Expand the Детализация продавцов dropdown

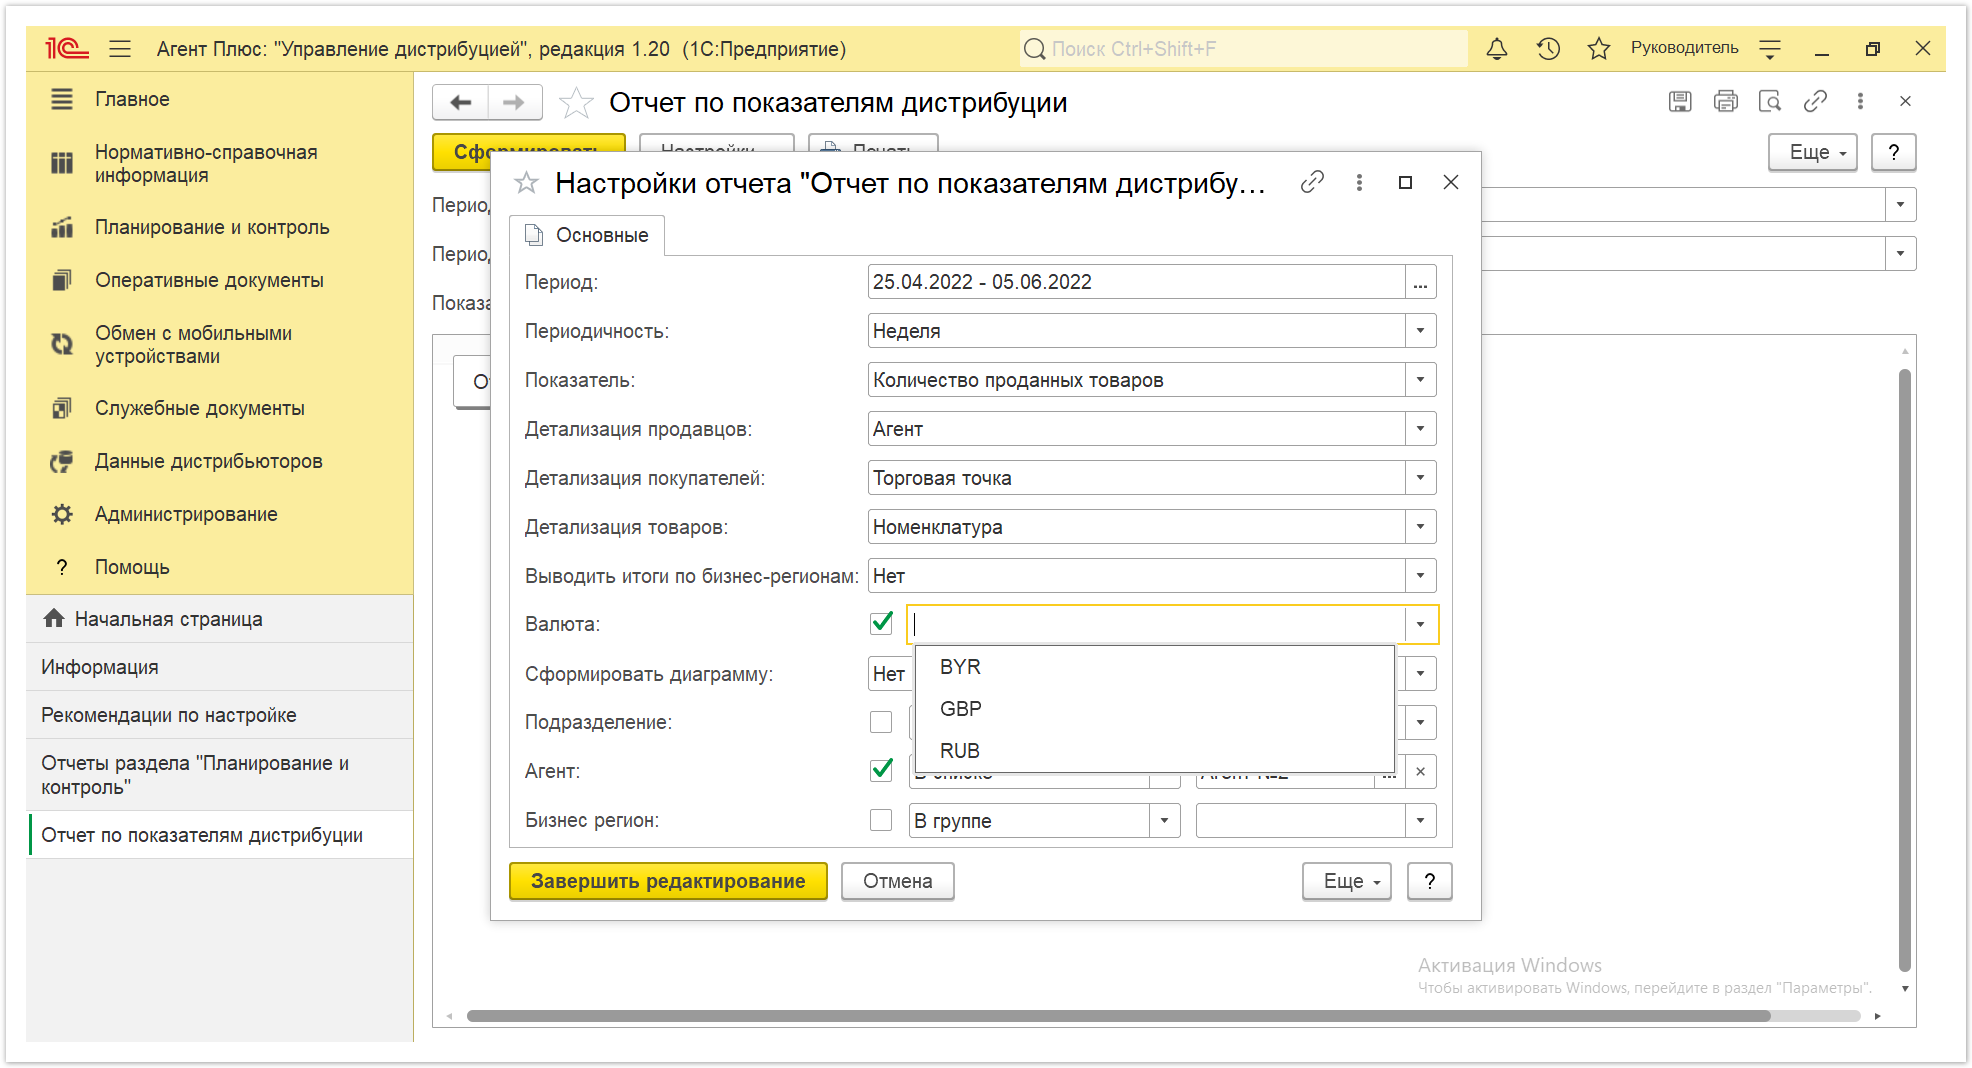point(1420,429)
